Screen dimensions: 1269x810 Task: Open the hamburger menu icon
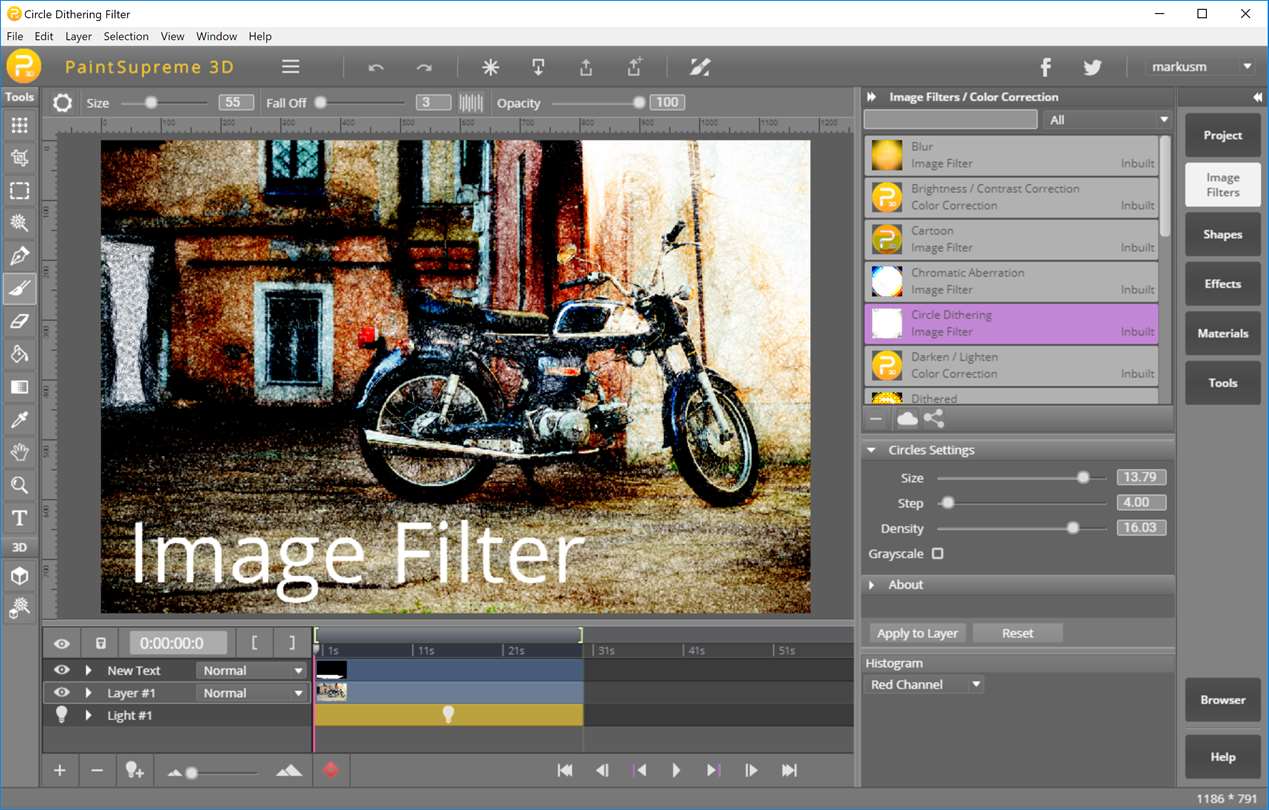pos(290,67)
